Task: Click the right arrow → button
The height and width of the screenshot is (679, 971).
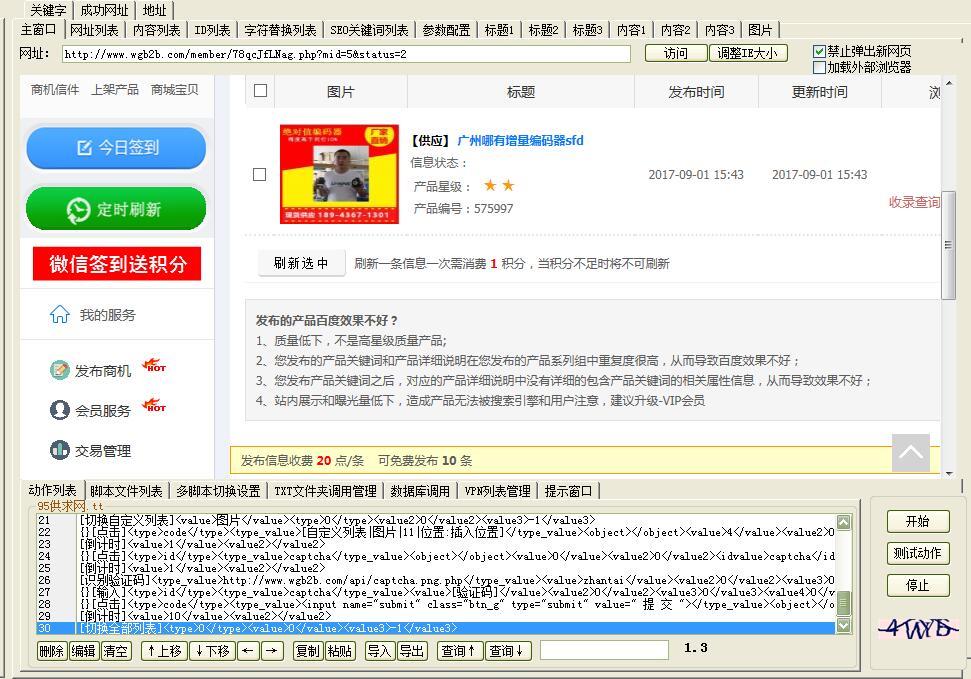Action: click(272, 651)
